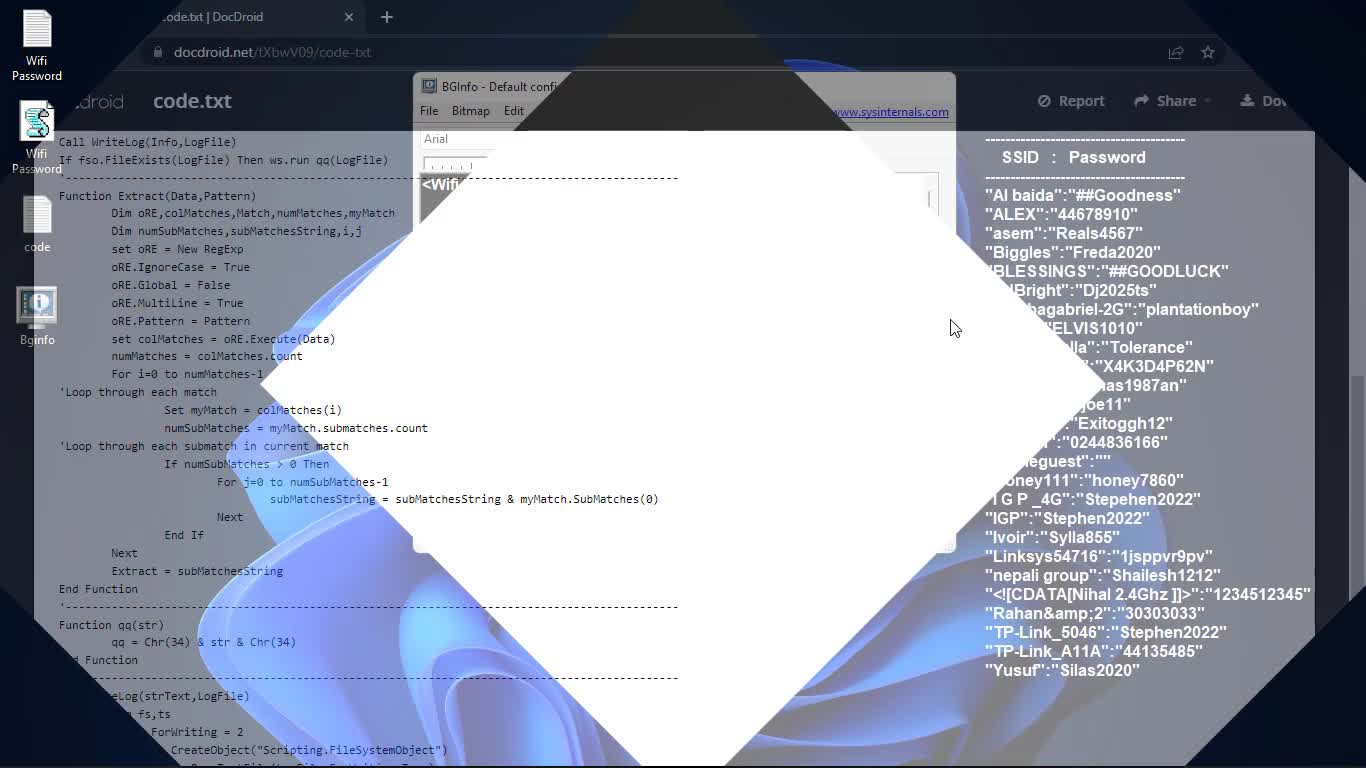Click the padlock site info icon
Viewport: 1366px width, 768px height.
click(157, 52)
